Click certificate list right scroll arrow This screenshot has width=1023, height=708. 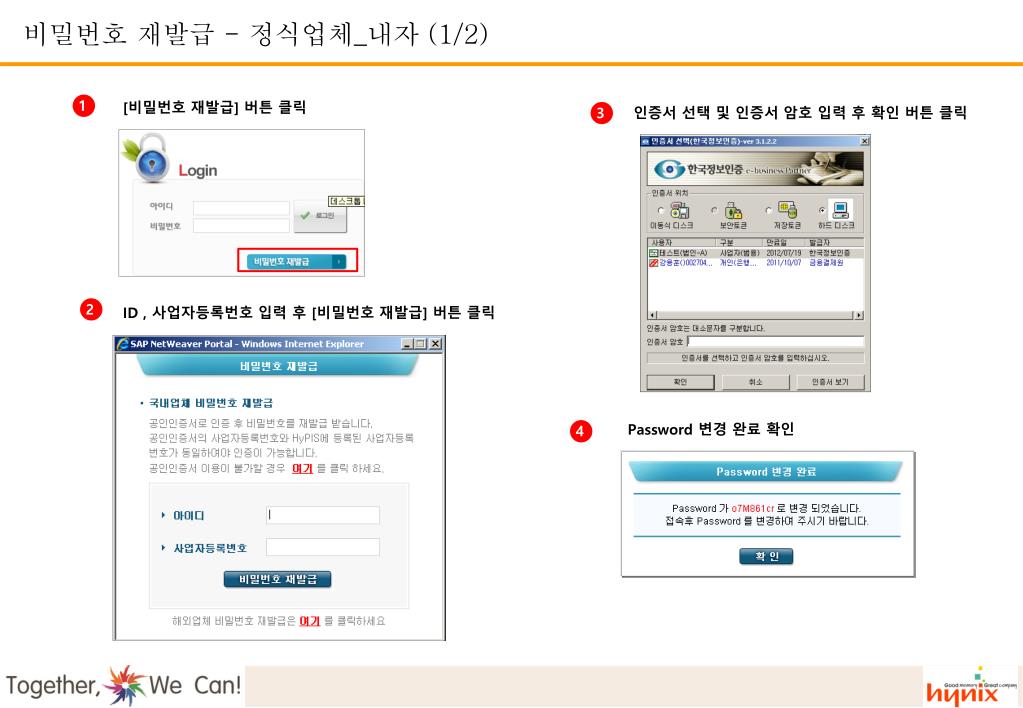[859, 315]
